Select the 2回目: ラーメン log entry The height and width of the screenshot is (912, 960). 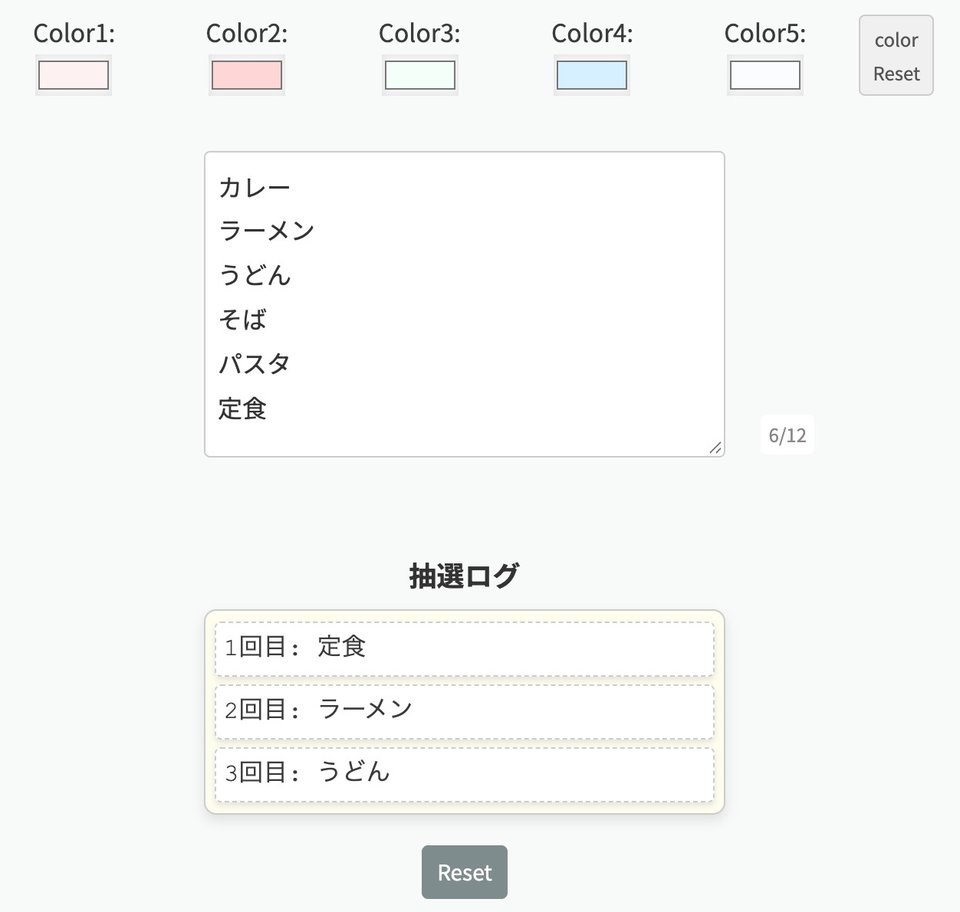(x=465, y=712)
